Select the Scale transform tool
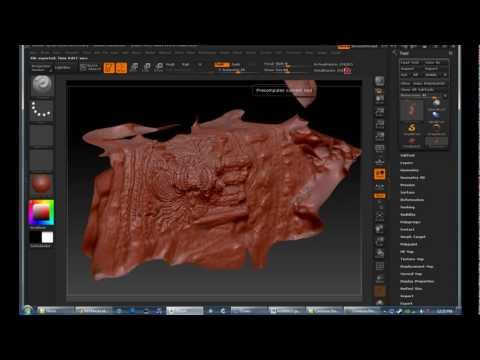Screen dimensions: 480x360 tap(147, 67)
